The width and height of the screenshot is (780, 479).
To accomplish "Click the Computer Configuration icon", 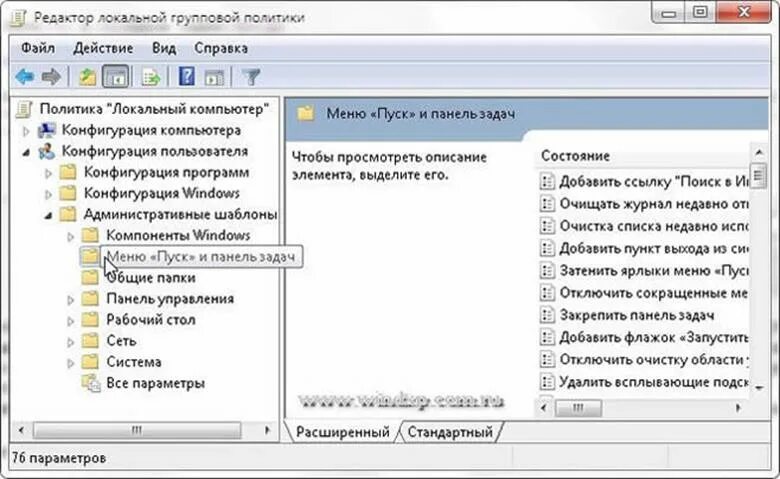I will [47, 130].
